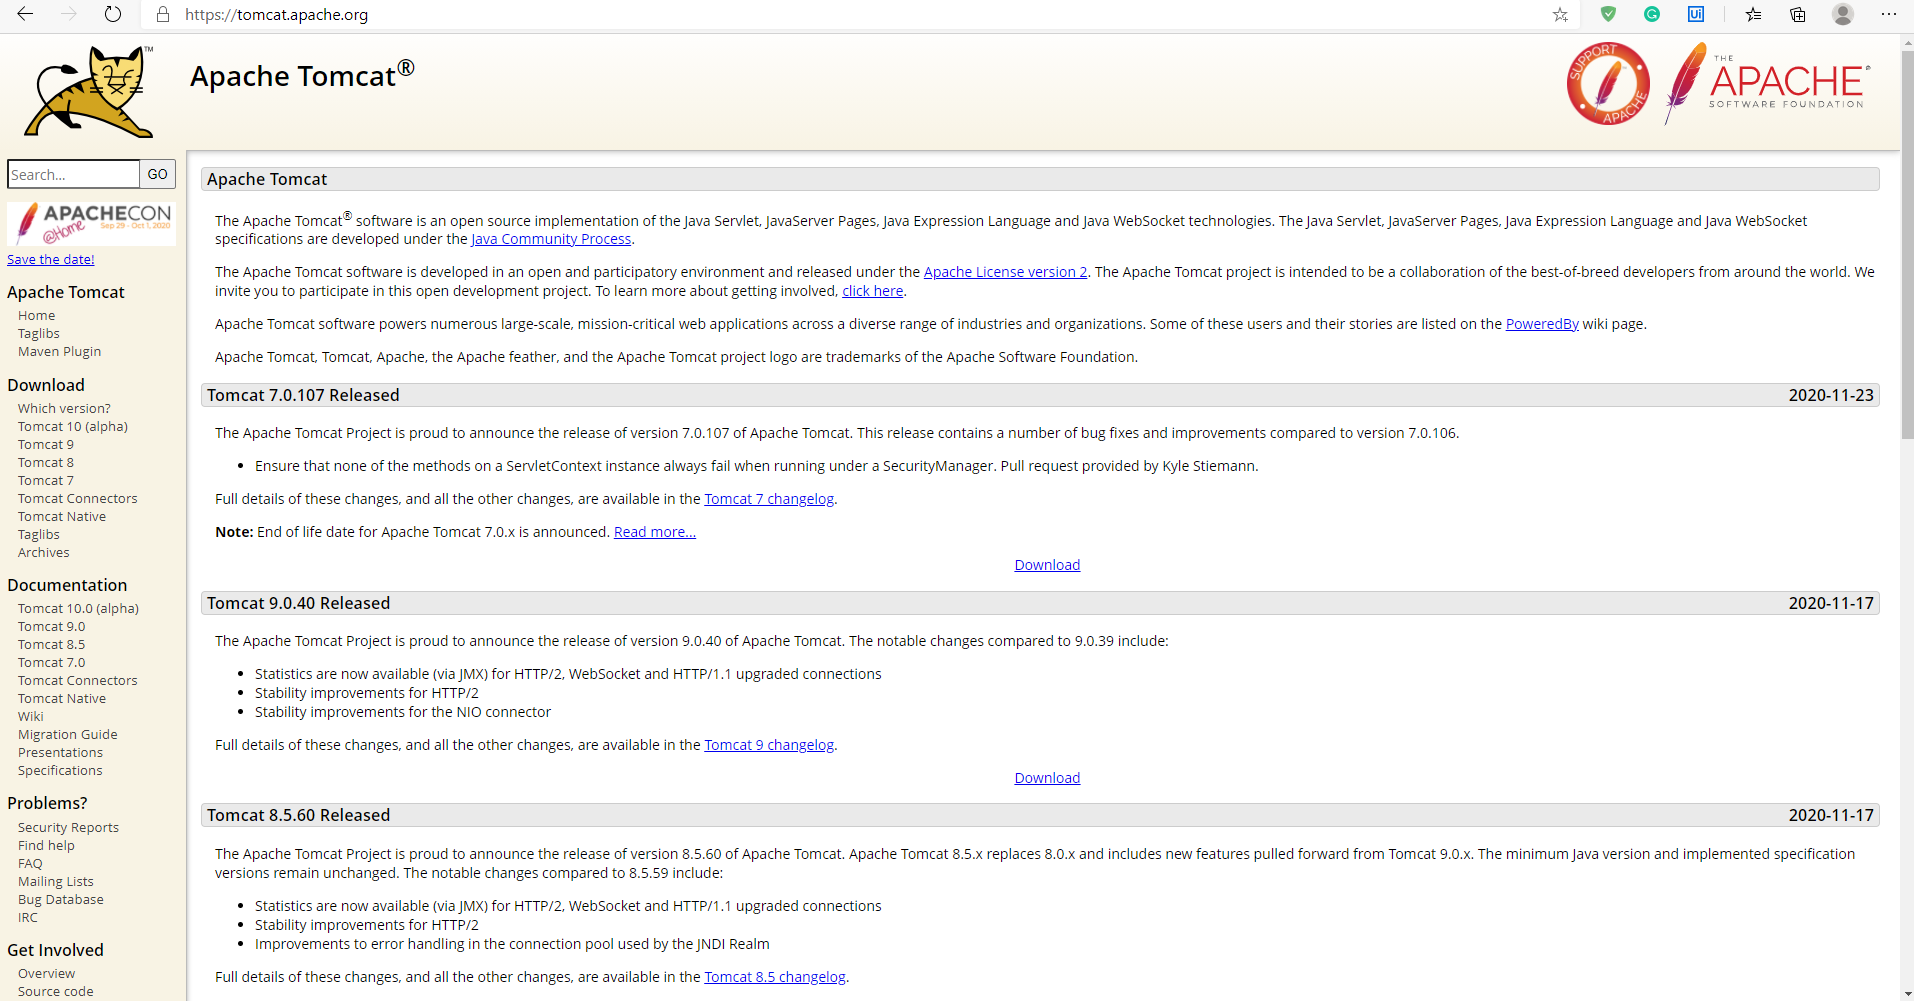Open the Save the date! link

[x=51, y=259]
